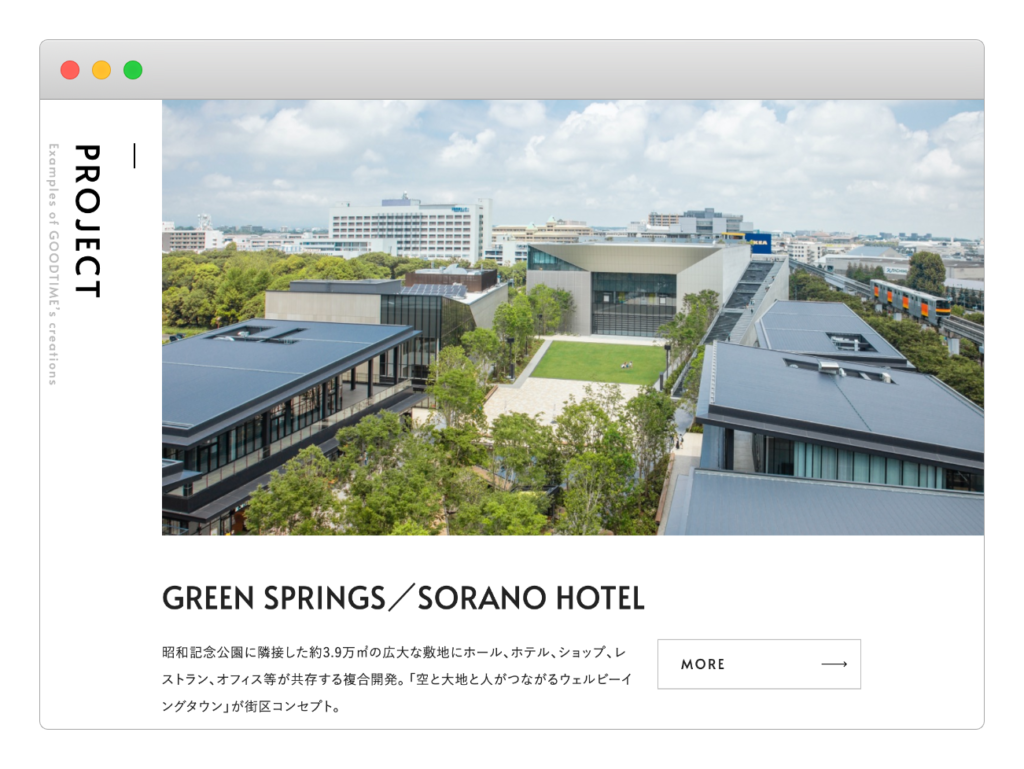Click the central hall's glass facade
This screenshot has width=1024, height=769.
(633, 304)
